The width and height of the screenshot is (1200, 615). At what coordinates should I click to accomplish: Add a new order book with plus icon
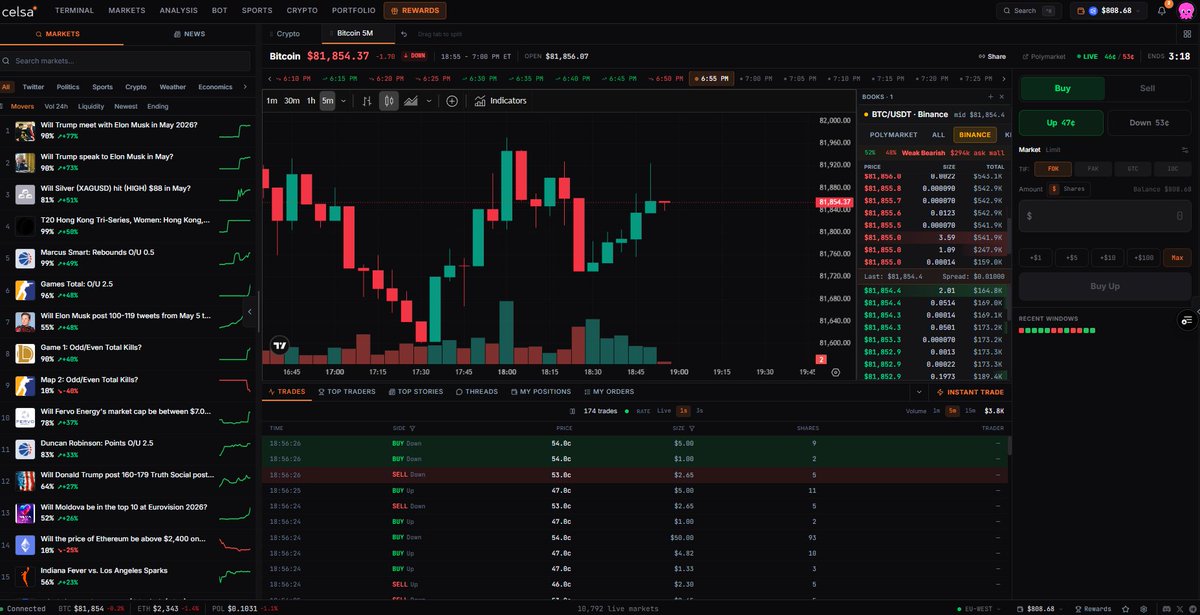[x=989, y=97]
